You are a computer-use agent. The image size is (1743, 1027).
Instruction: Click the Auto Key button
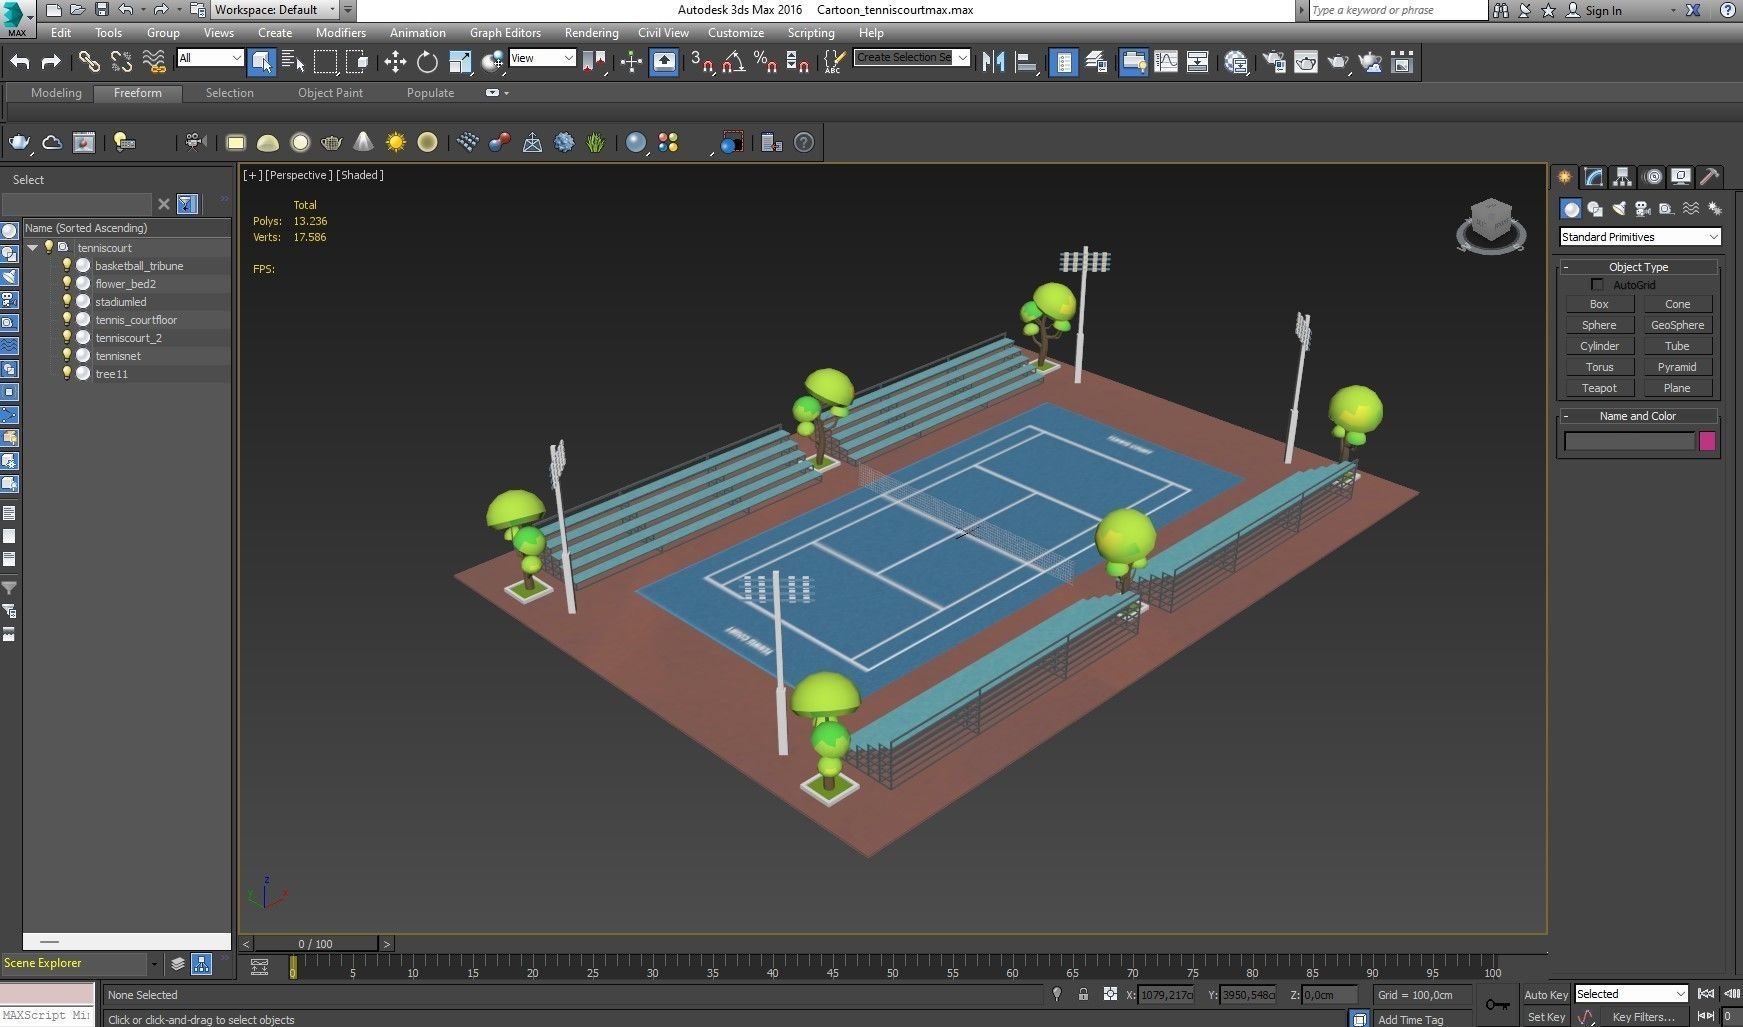click(1545, 994)
